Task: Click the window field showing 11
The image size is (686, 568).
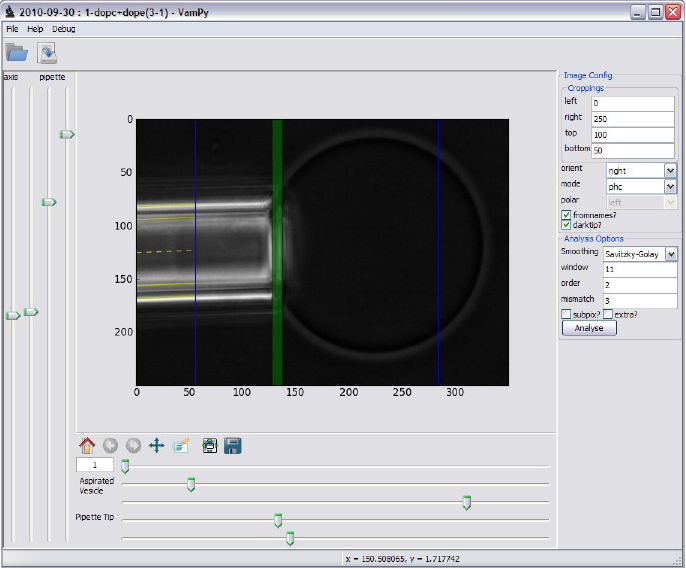Action: (640, 269)
